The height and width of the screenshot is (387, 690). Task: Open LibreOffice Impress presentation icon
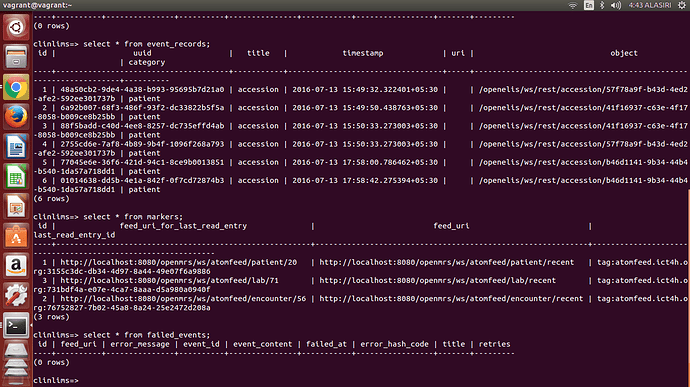(x=16, y=206)
